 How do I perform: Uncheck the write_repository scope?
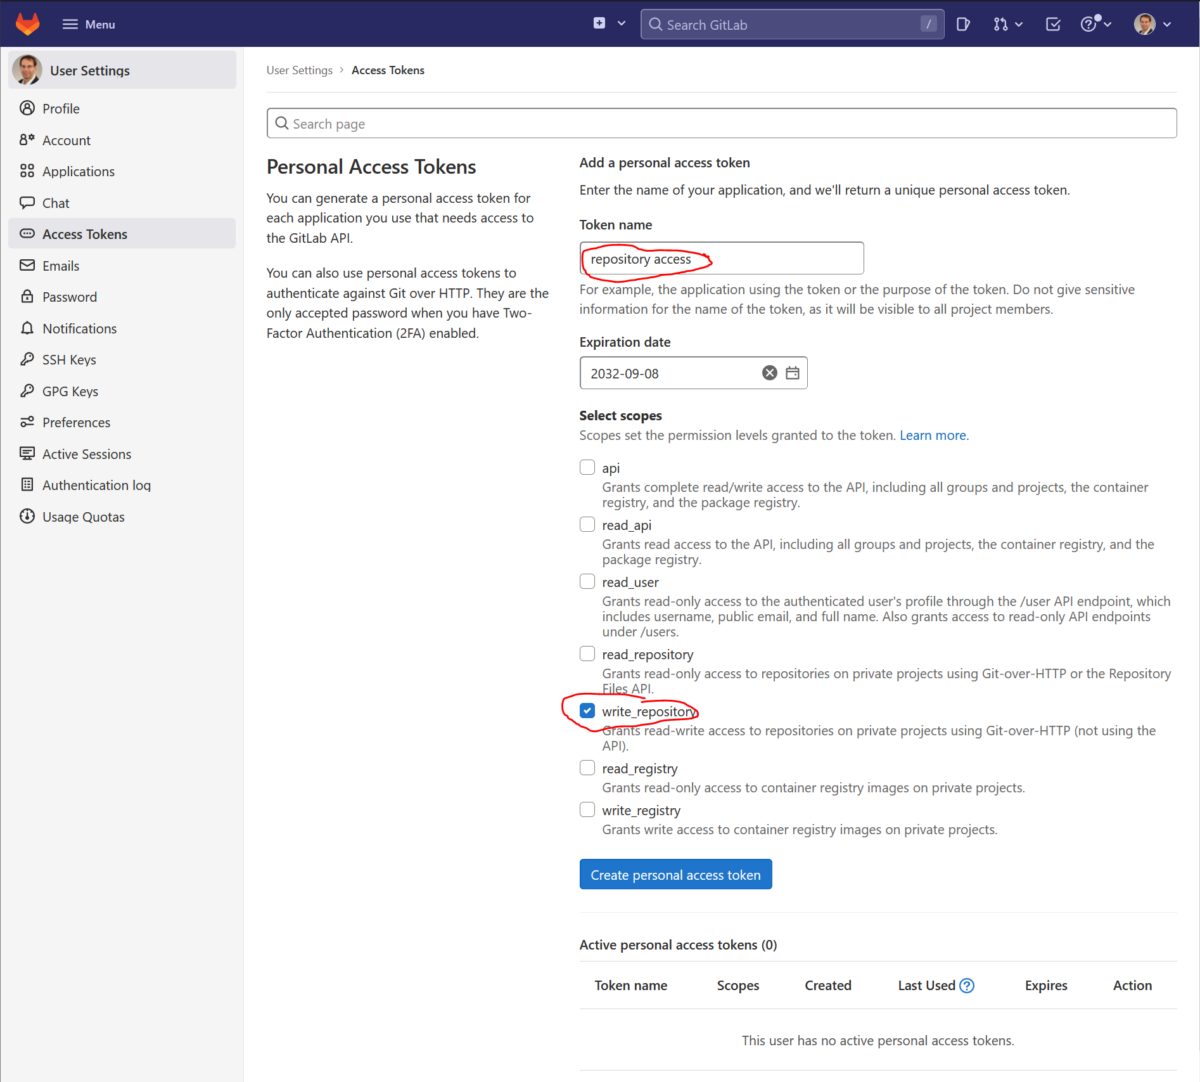coord(587,711)
